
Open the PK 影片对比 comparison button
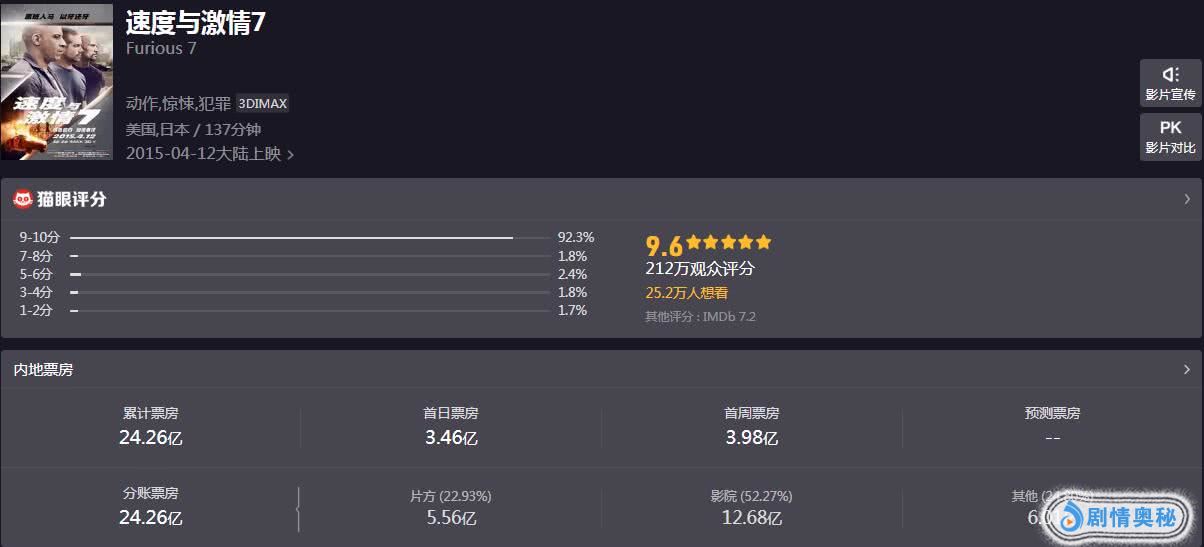(x=1170, y=136)
